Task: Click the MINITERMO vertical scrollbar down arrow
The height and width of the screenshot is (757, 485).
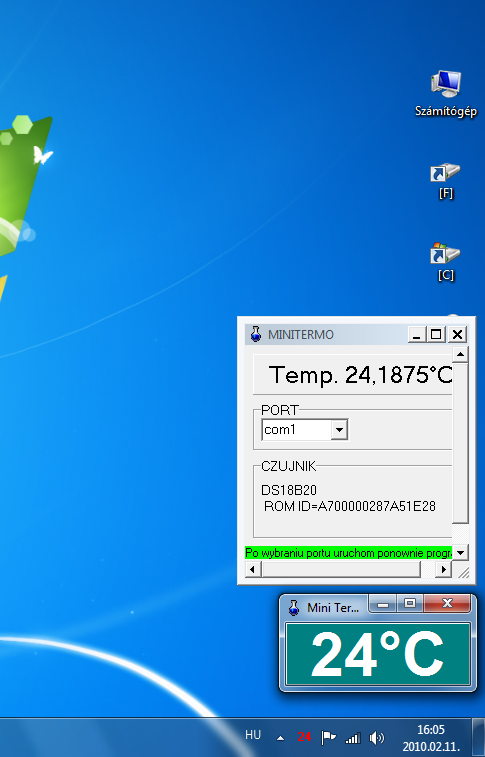Action: pos(460,552)
